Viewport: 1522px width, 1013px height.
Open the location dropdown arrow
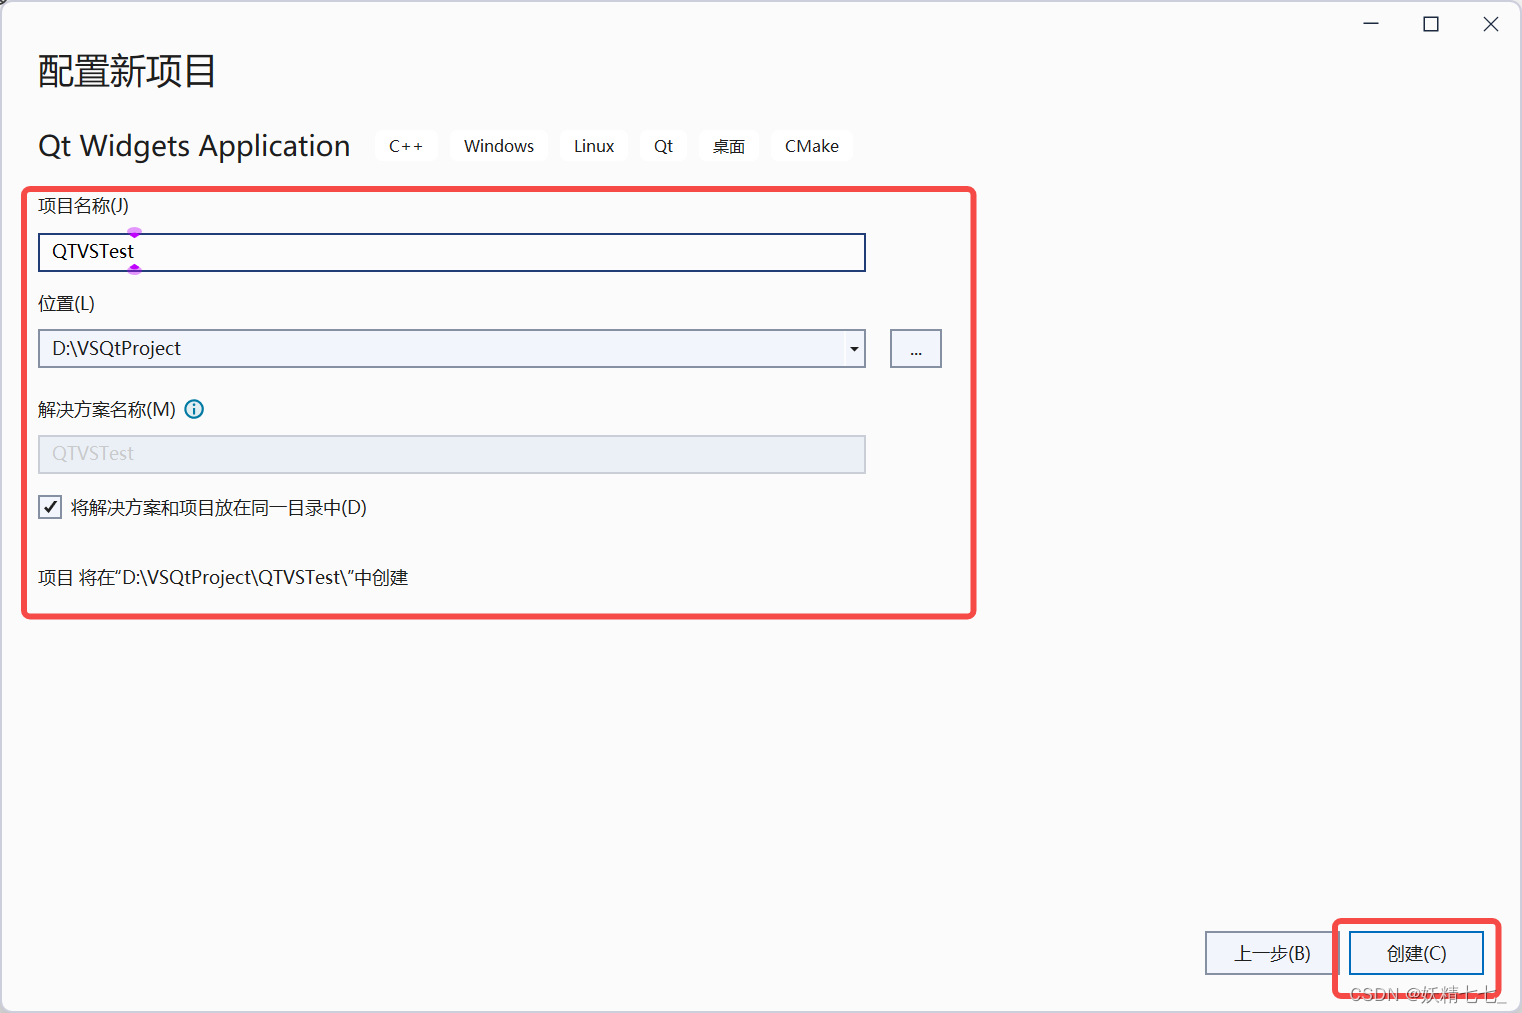point(854,349)
